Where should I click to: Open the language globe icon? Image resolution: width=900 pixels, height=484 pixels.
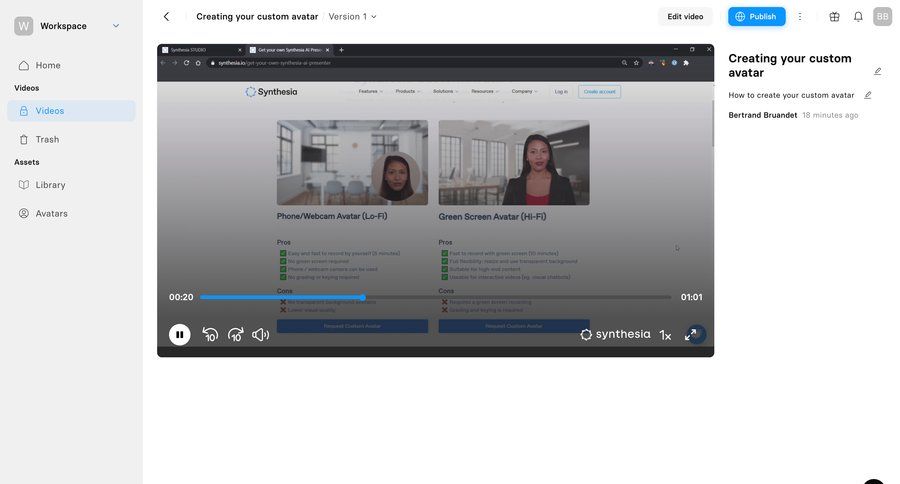point(834,16)
